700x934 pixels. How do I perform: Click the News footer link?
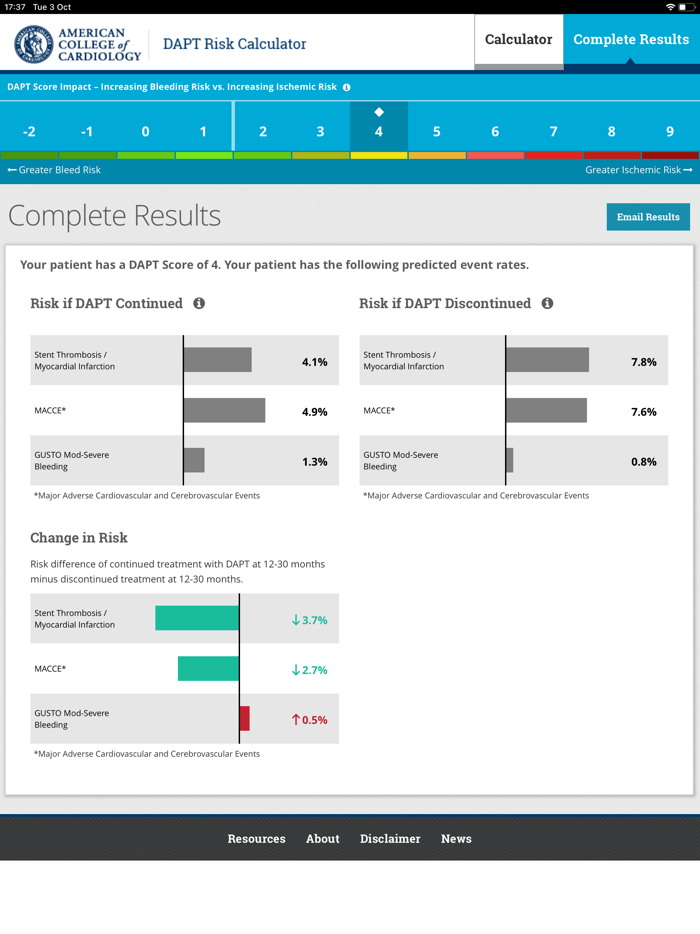456,839
